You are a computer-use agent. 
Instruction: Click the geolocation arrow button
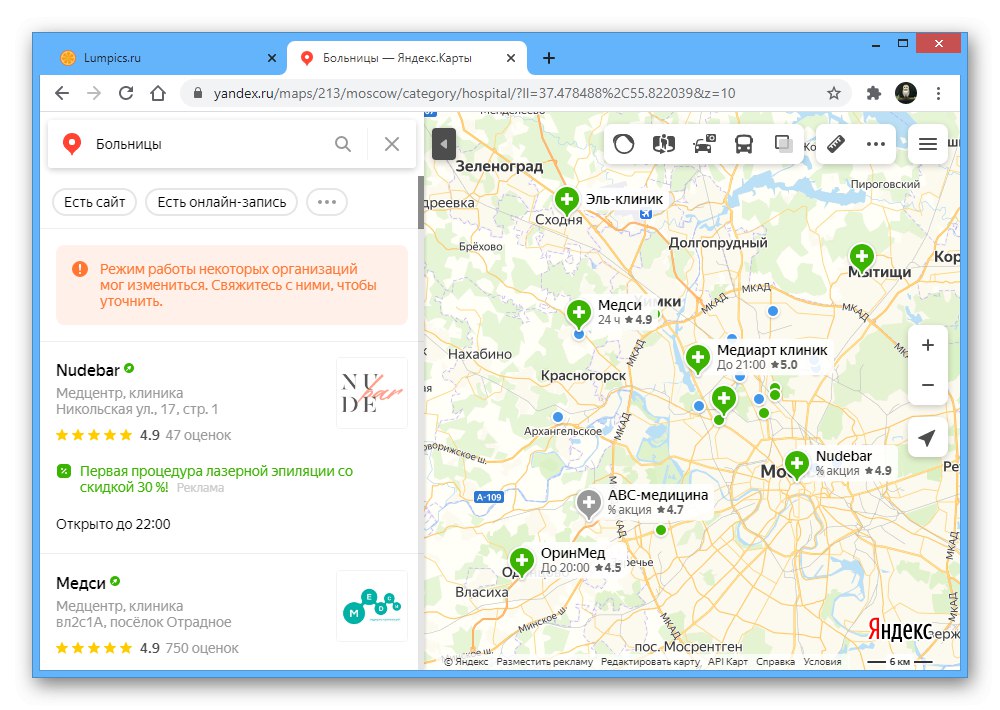(x=928, y=437)
